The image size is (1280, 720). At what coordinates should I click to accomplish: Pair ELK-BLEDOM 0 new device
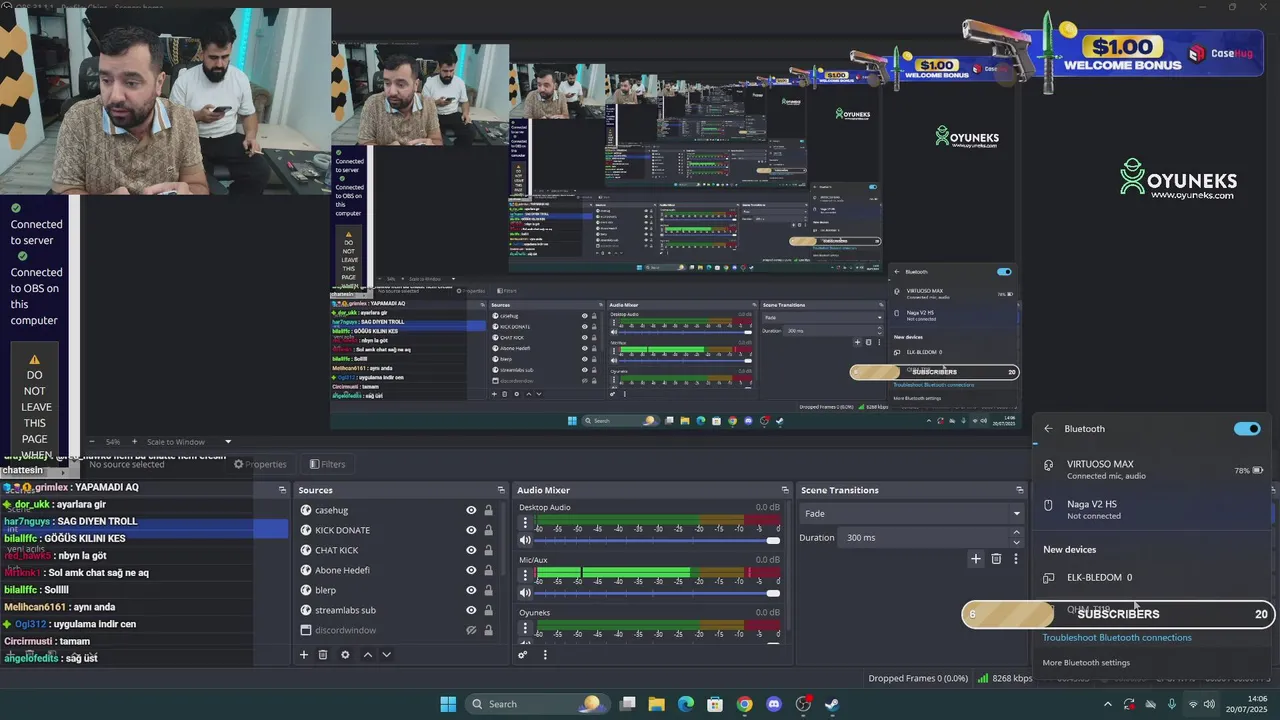click(x=1152, y=577)
